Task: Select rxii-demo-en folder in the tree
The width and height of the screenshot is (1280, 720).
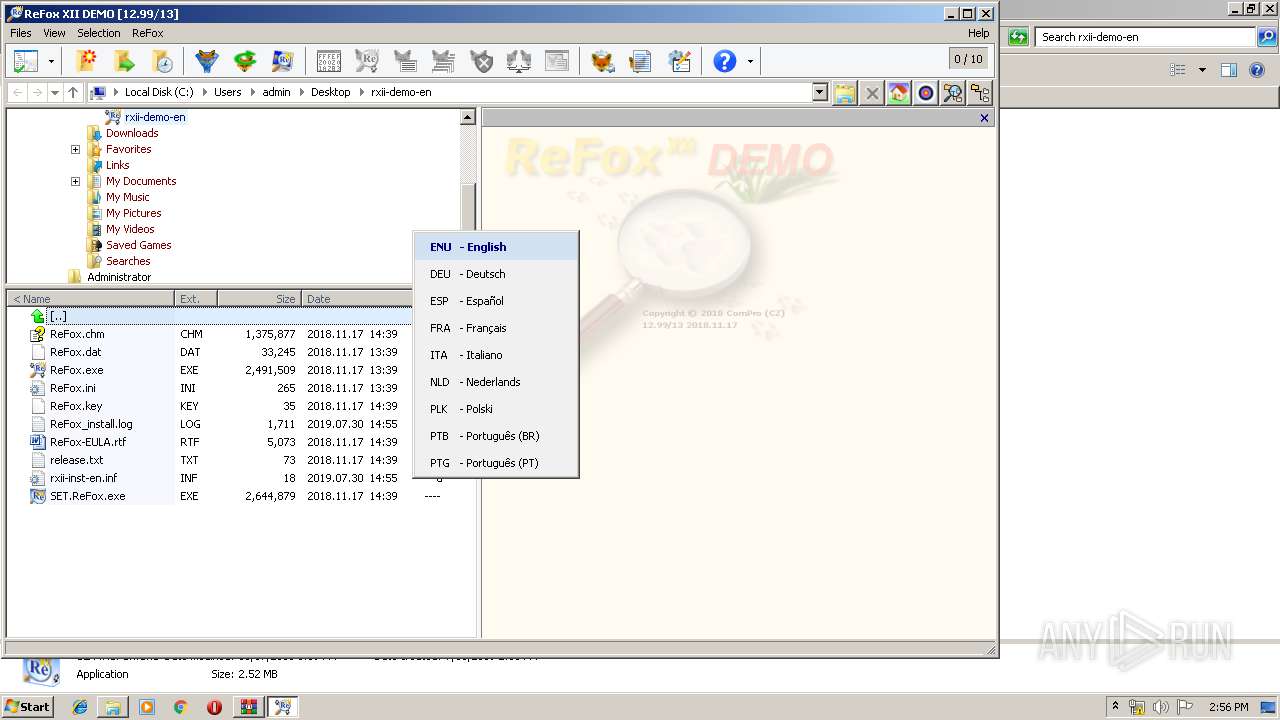Action: [x=155, y=117]
